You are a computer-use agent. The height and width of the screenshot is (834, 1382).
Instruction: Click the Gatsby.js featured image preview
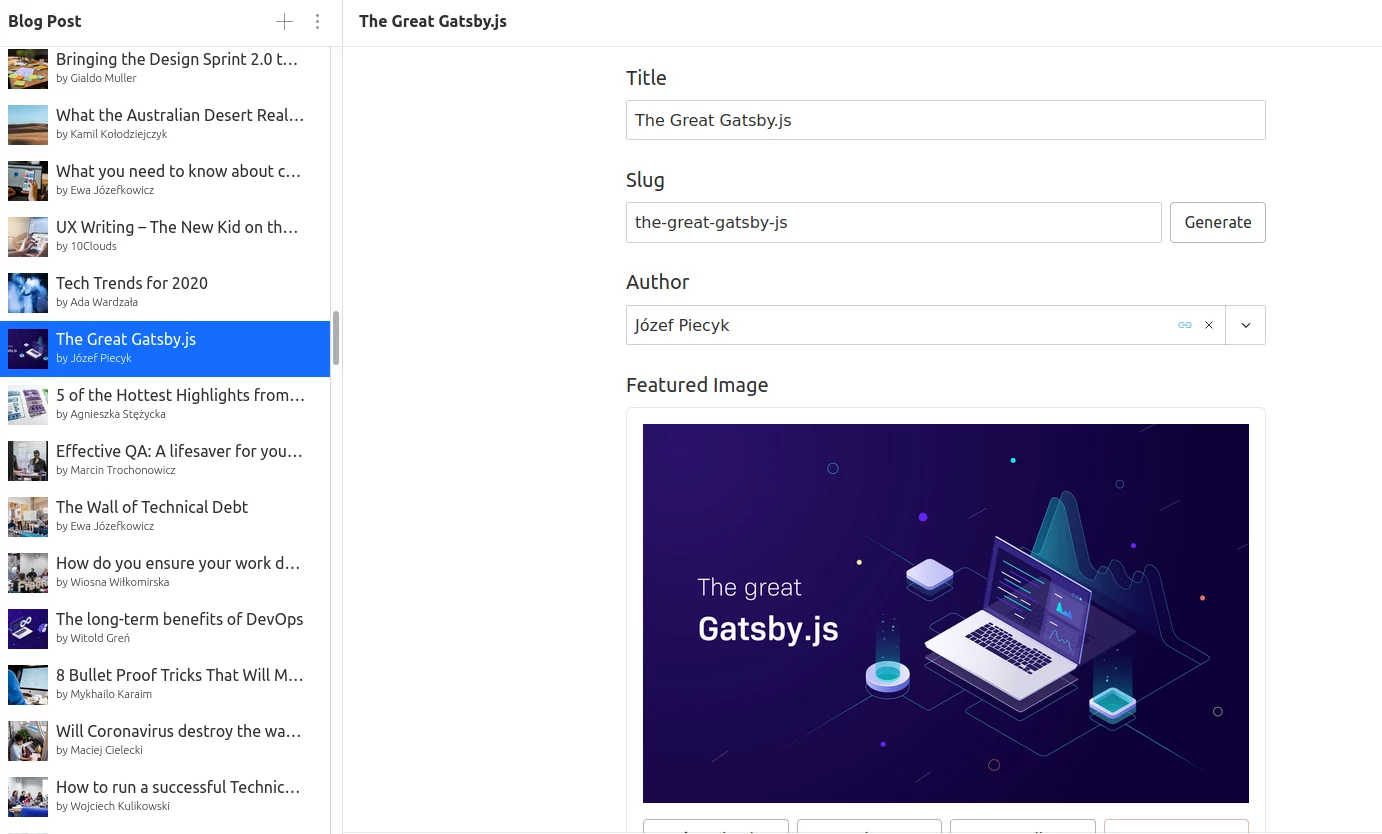945,613
